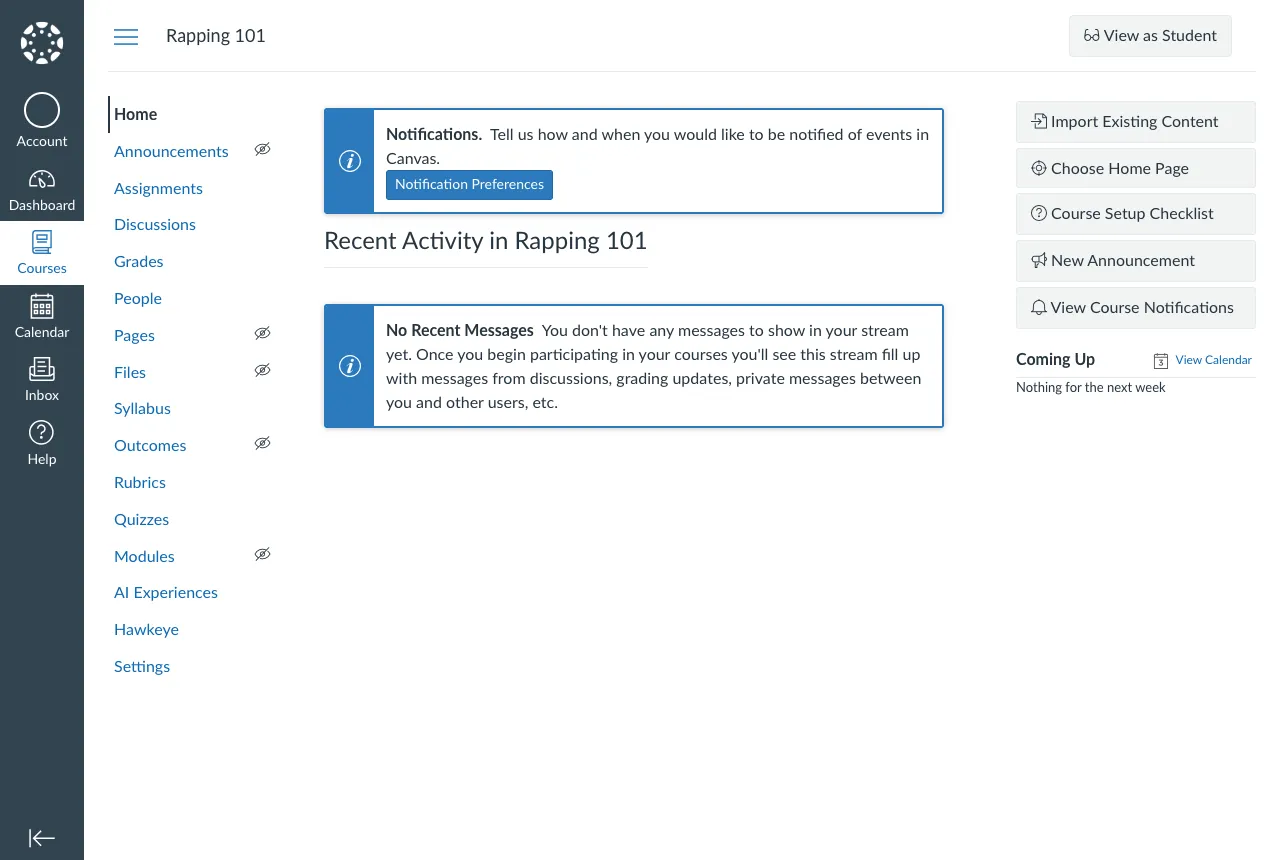Open Pages in course navigation
The height and width of the screenshot is (860, 1280).
tap(134, 335)
